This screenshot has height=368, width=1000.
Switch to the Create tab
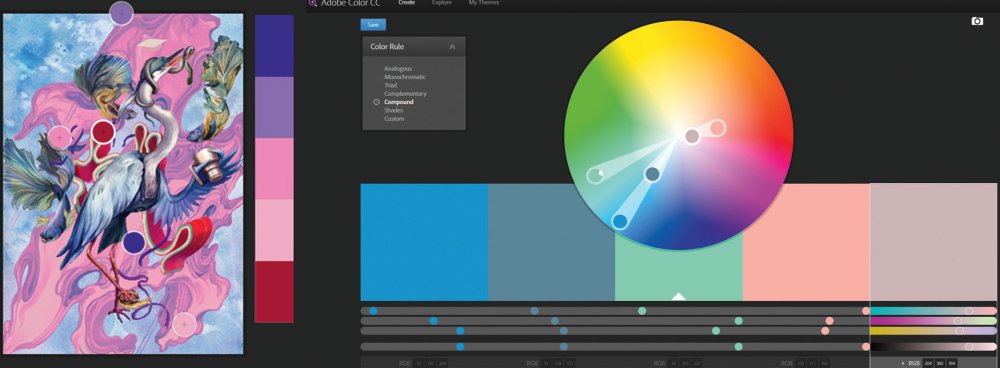click(x=406, y=3)
